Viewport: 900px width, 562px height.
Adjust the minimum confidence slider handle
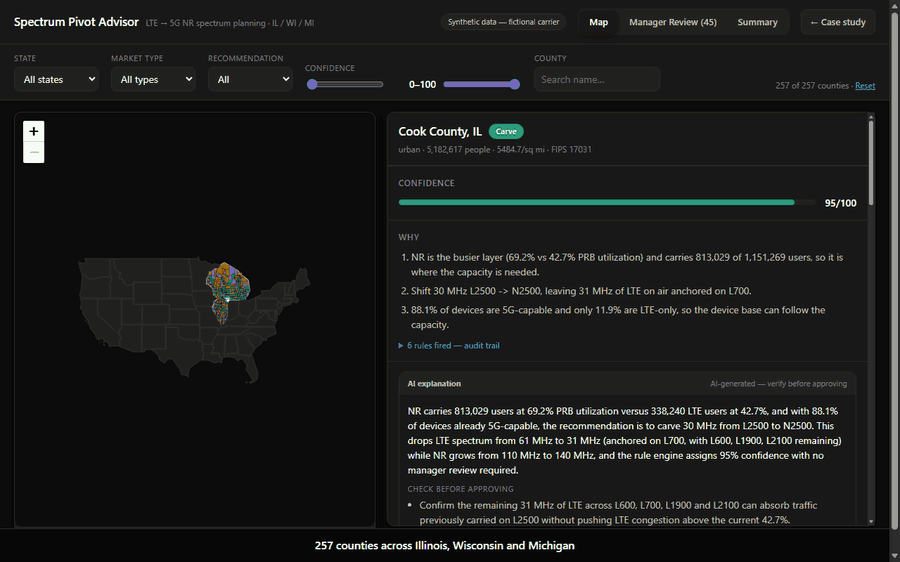[312, 84]
